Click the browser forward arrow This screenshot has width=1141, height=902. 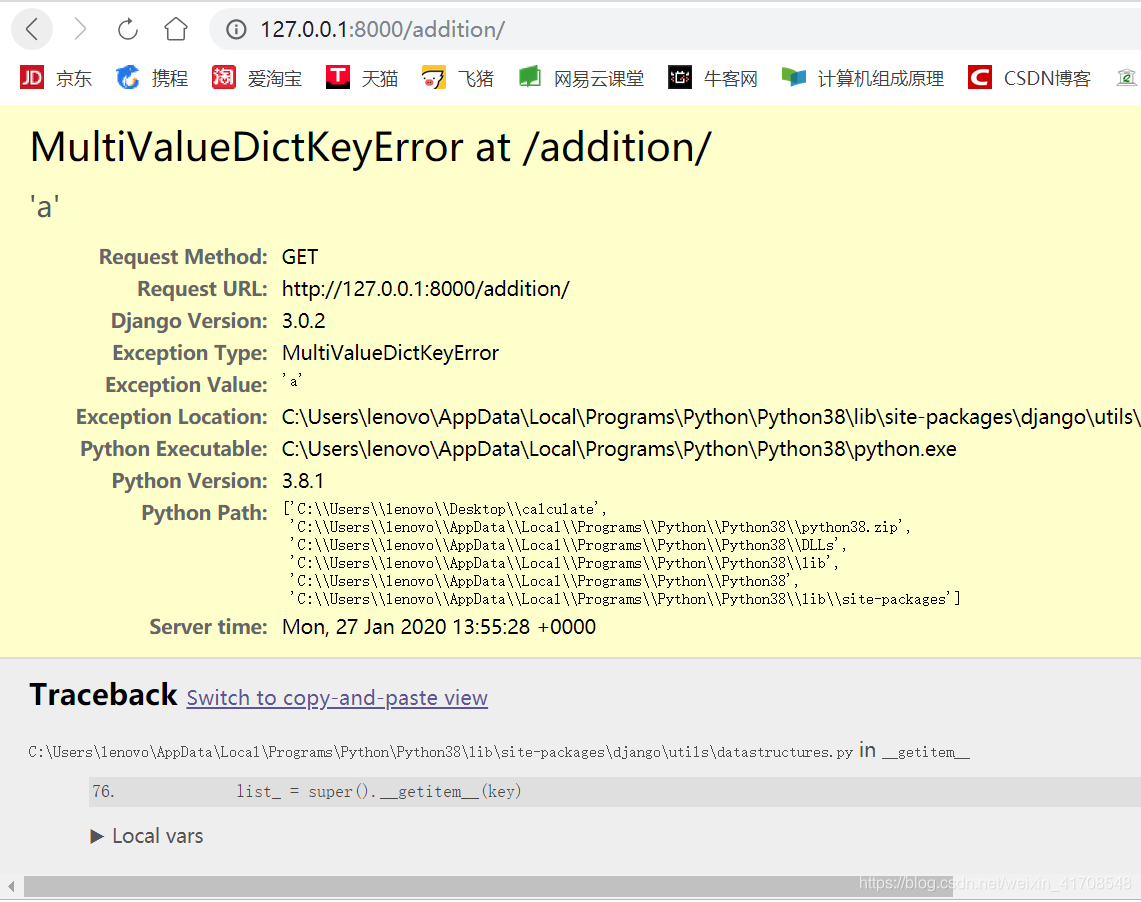pos(80,29)
